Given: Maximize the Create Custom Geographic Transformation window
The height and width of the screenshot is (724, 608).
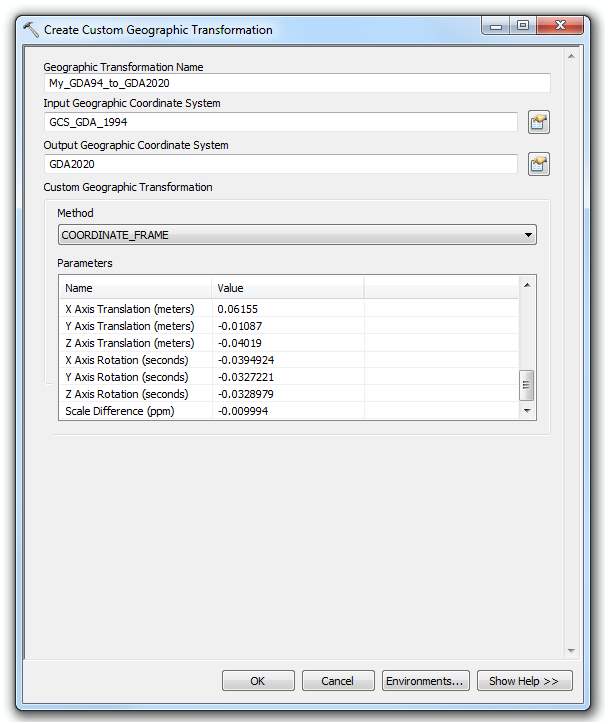Looking at the screenshot, I should pyautogui.click(x=523, y=26).
